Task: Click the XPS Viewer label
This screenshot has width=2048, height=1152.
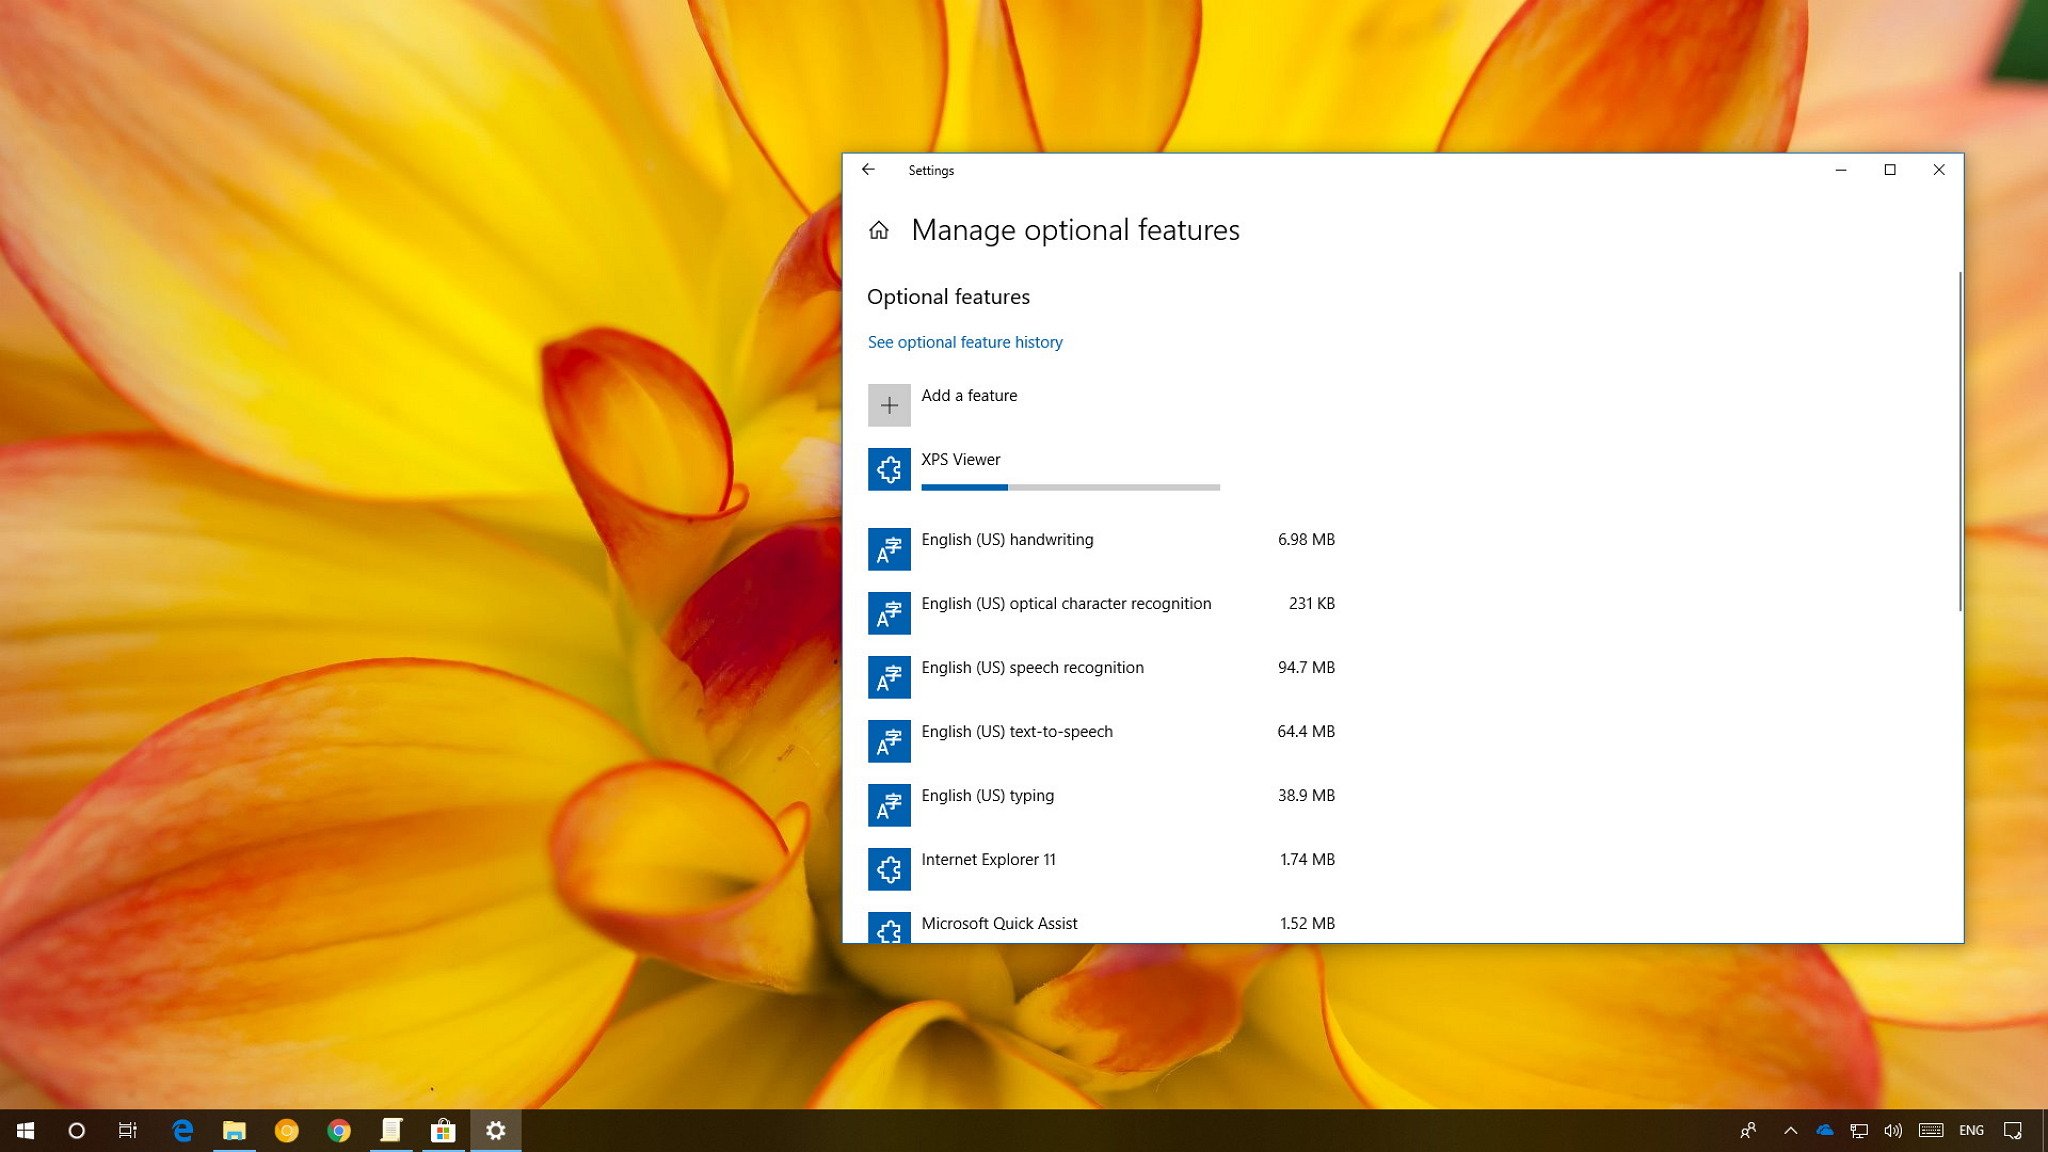Action: pyautogui.click(x=961, y=460)
